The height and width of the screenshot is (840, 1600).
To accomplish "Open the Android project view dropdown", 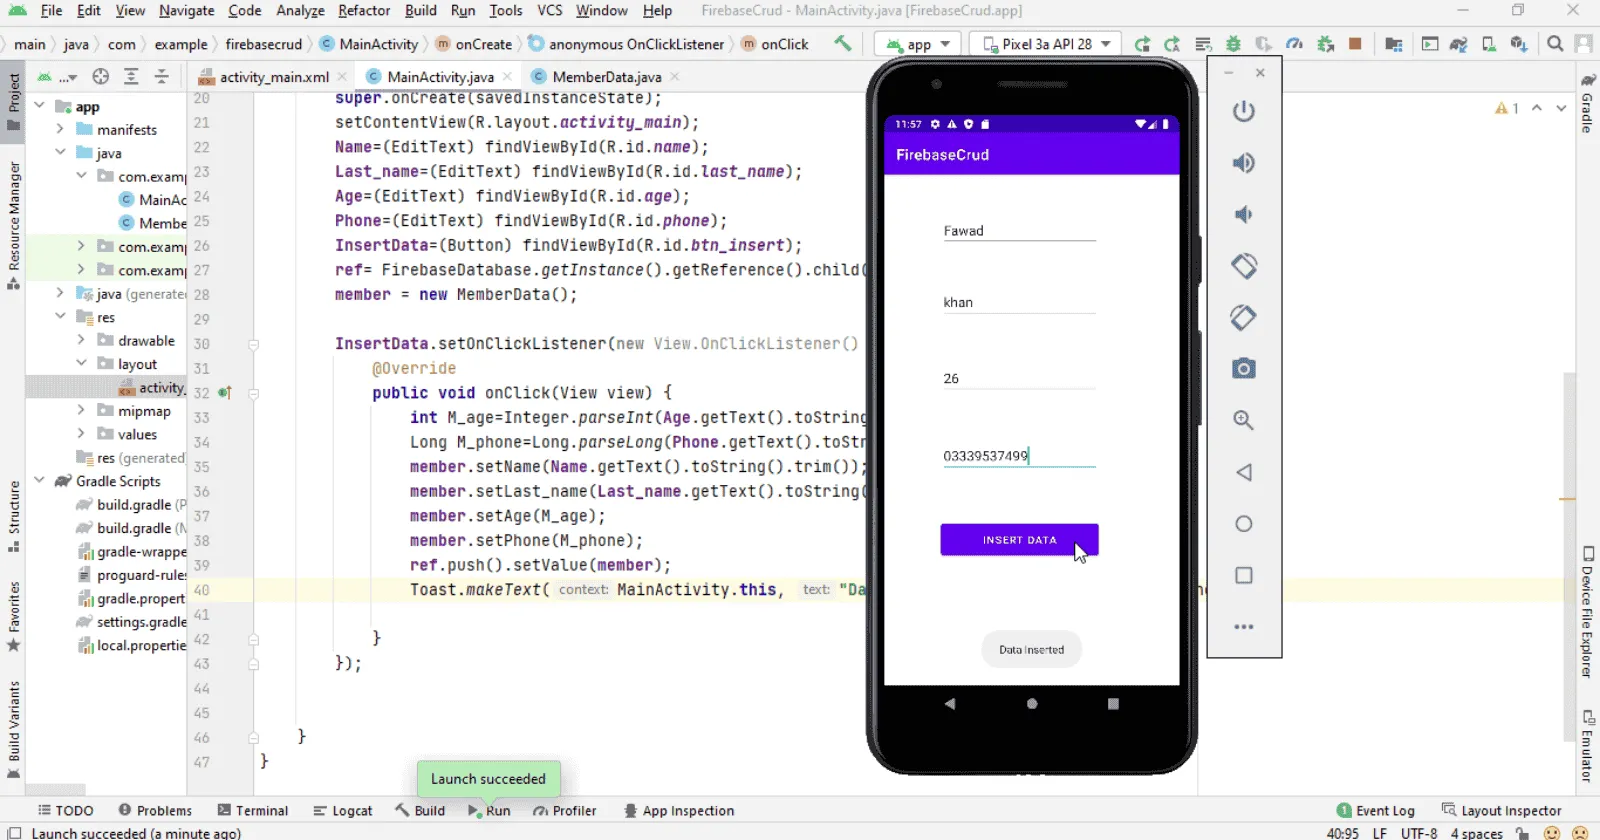I will click(x=56, y=77).
